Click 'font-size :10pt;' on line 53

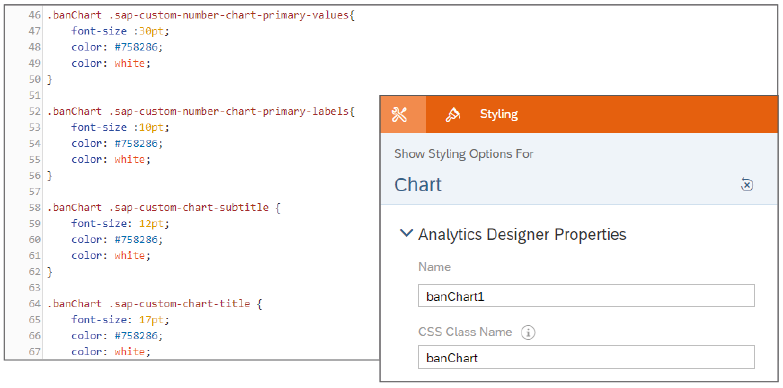point(120,127)
